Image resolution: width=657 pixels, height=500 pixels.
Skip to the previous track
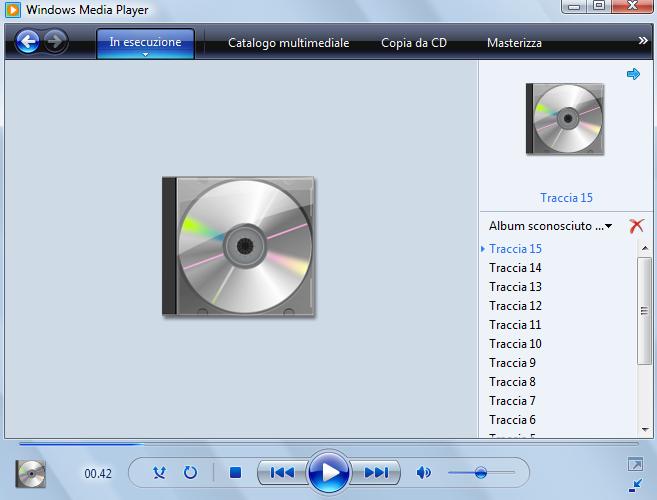(282, 473)
